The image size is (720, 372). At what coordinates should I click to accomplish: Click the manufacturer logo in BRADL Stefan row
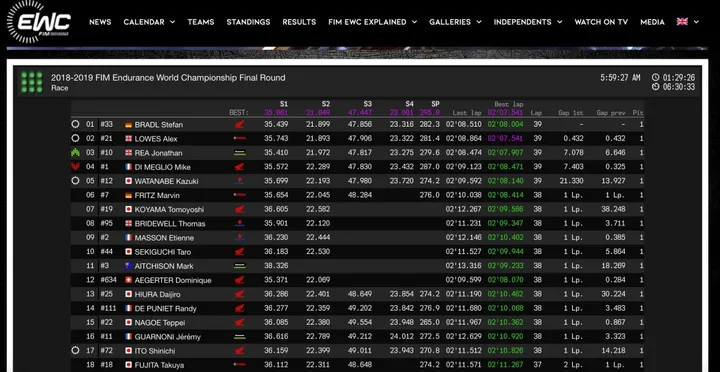(239, 124)
